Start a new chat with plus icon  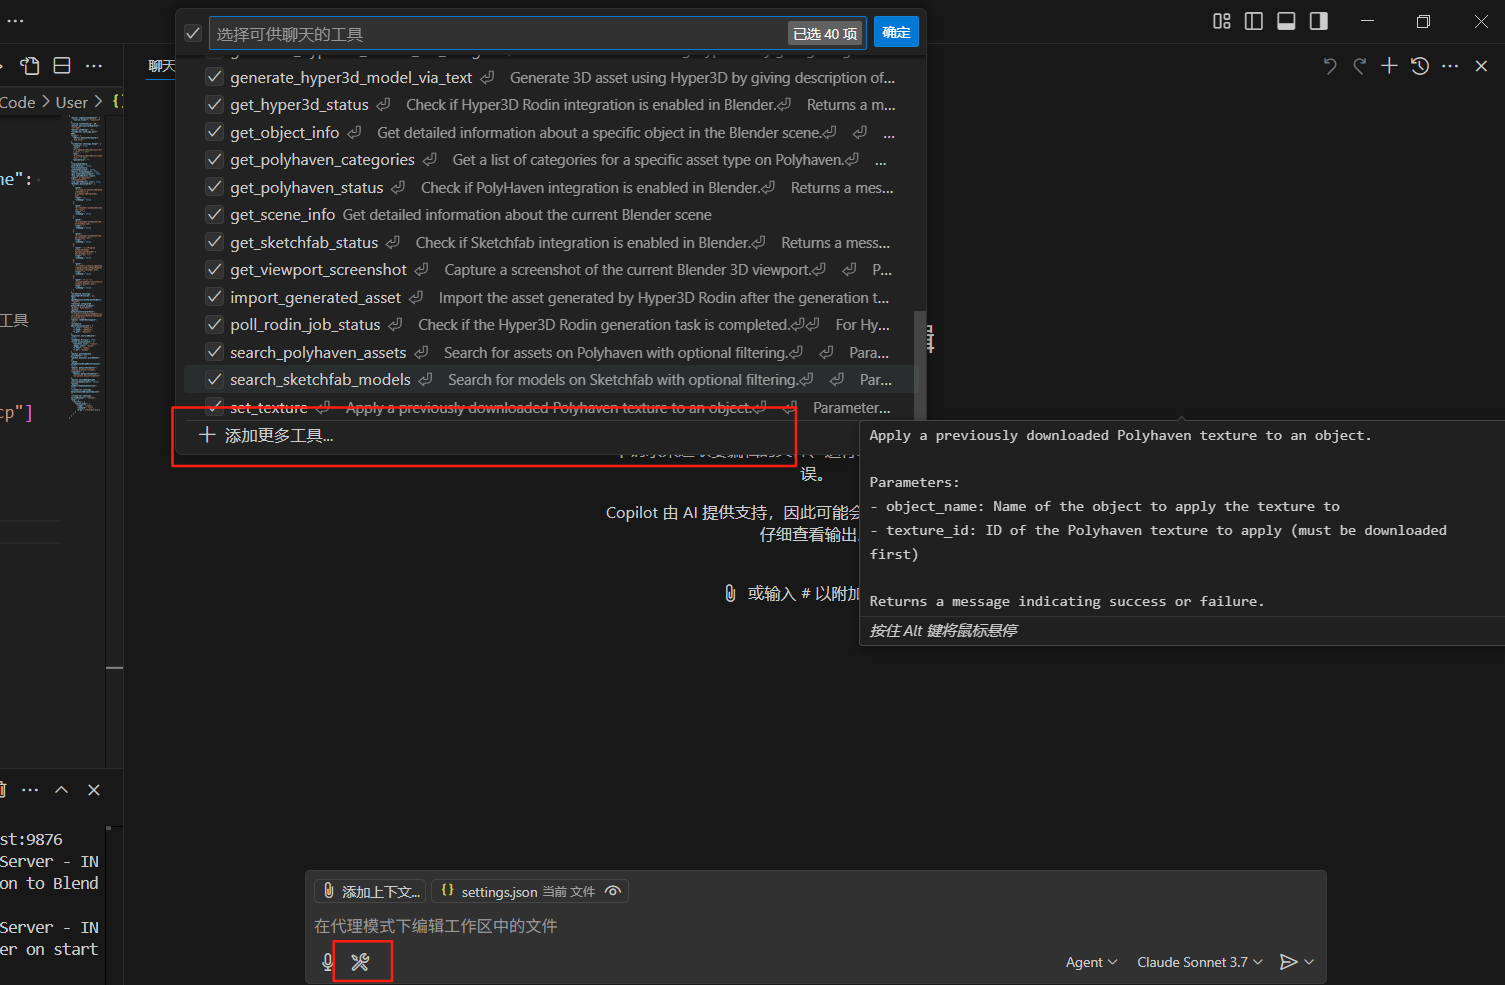[1389, 66]
